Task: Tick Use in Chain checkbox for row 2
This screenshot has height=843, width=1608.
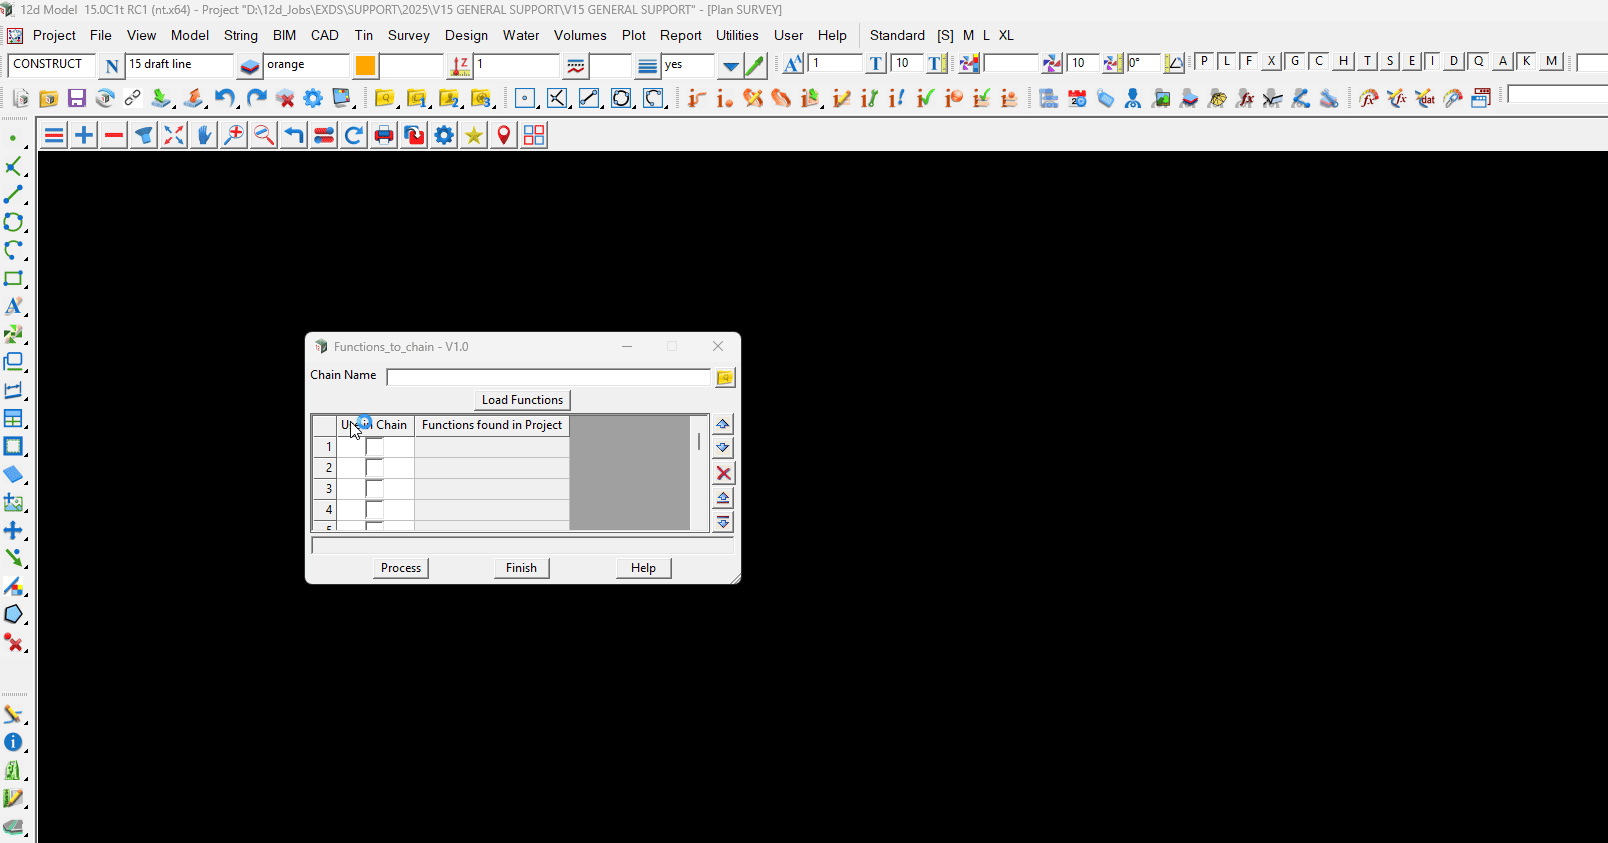Action: 374,468
